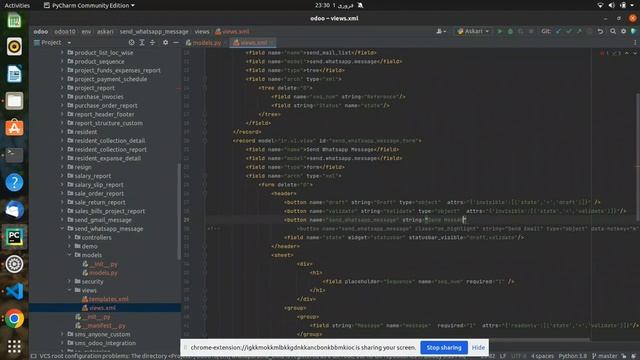Run the Askari configuration with green play icon

tap(499, 31)
